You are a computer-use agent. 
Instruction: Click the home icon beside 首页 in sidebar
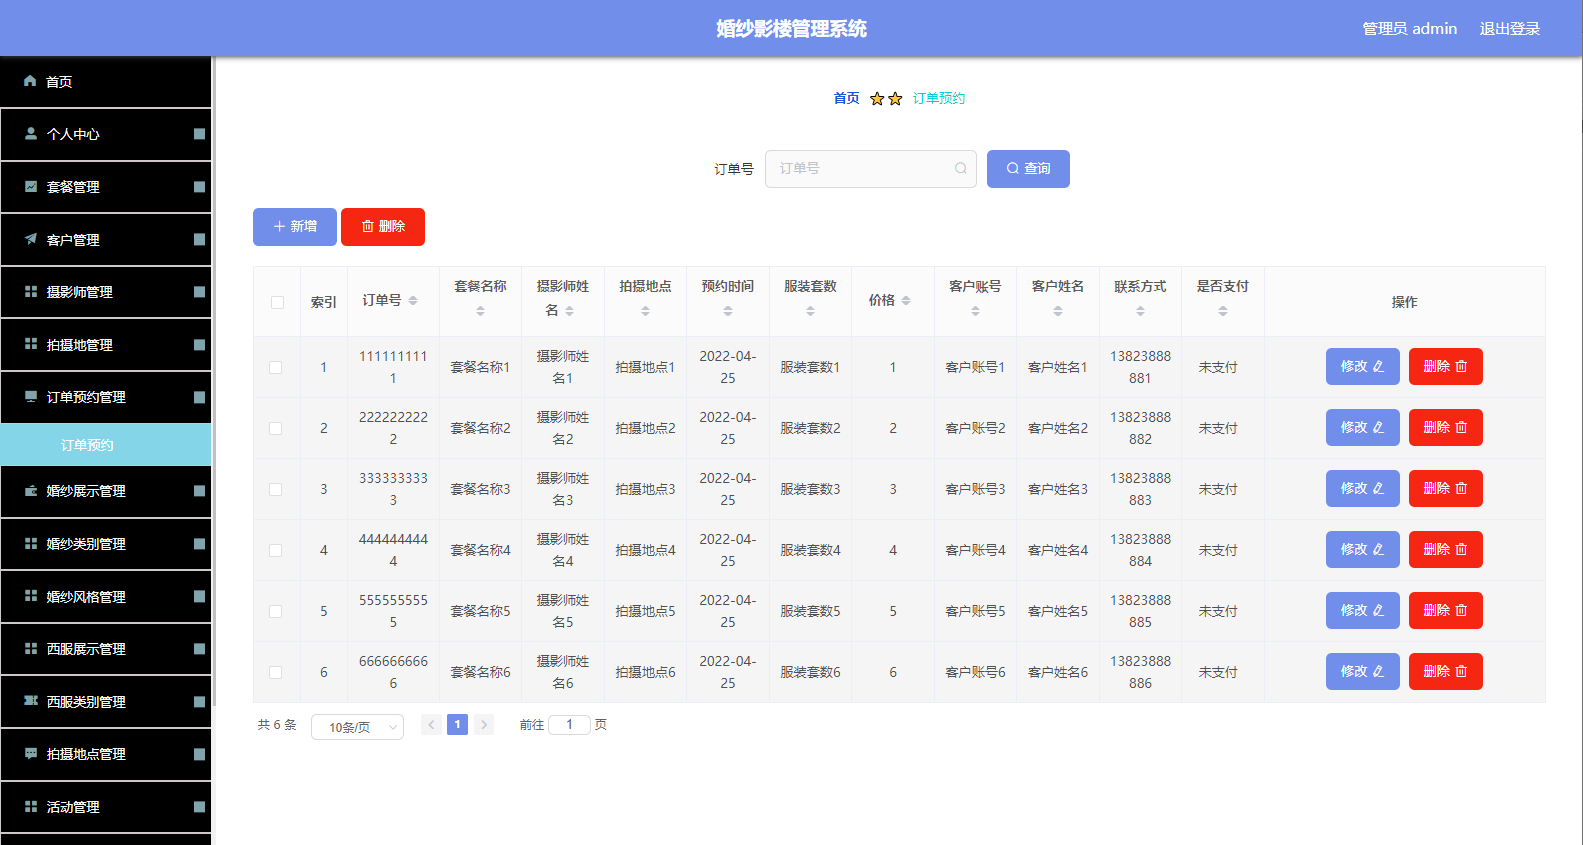click(30, 81)
